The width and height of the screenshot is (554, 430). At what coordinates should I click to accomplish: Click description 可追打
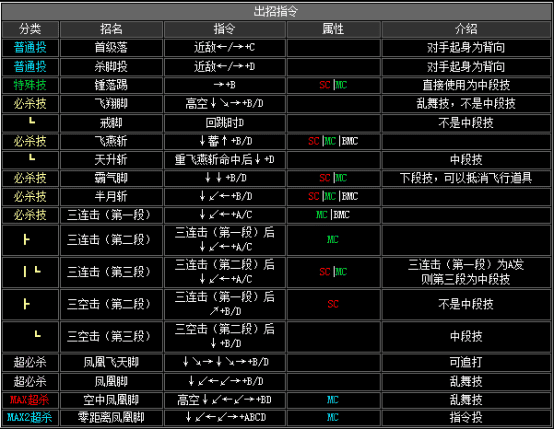[466, 362]
